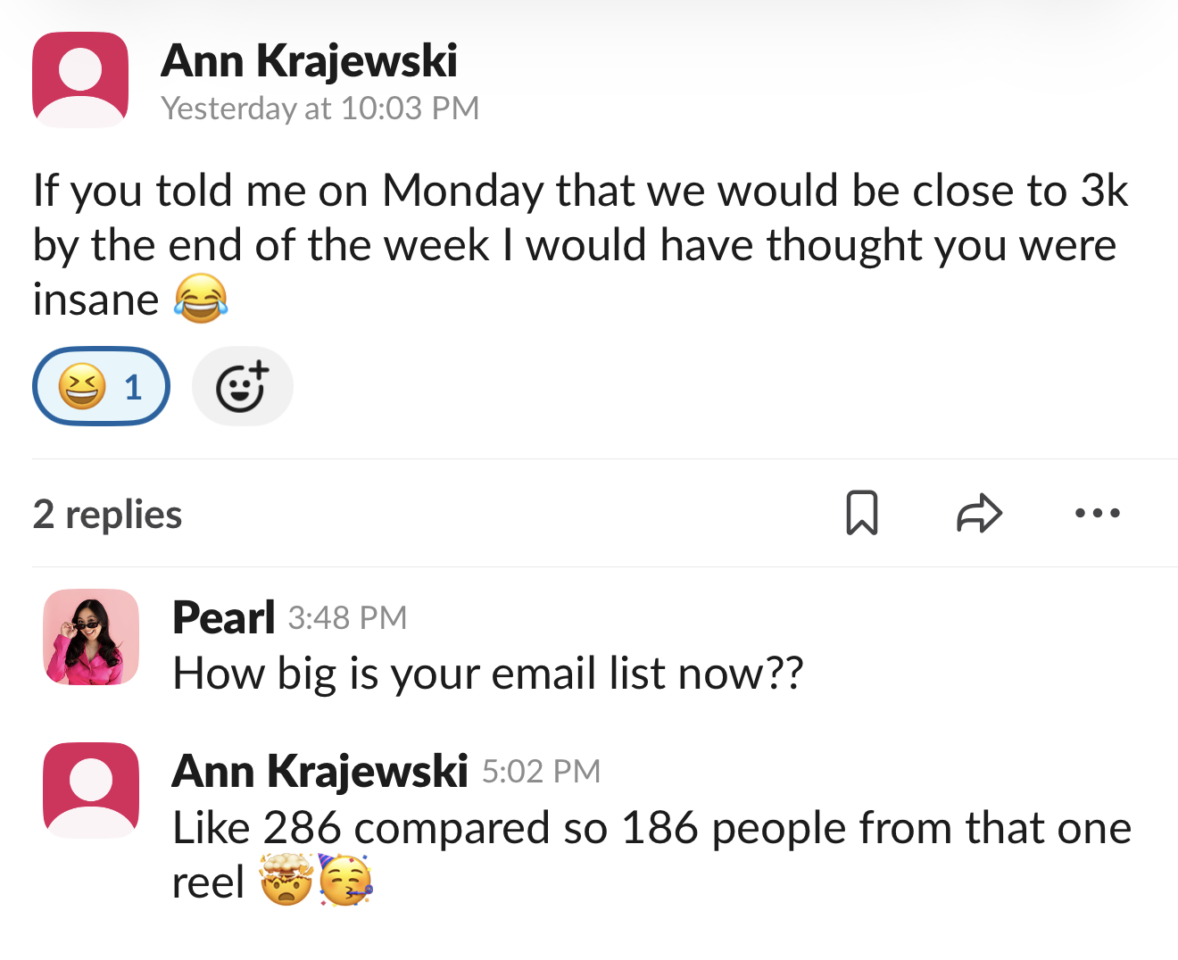1178x960 pixels.
Task: Click Ann Krajewski's avatar on the original message
Action: point(80,79)
